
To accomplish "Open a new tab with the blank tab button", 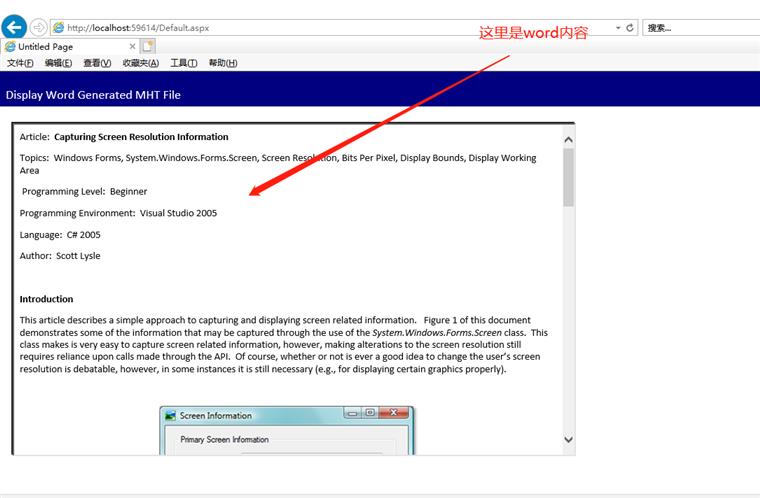I will coord(148,46).
